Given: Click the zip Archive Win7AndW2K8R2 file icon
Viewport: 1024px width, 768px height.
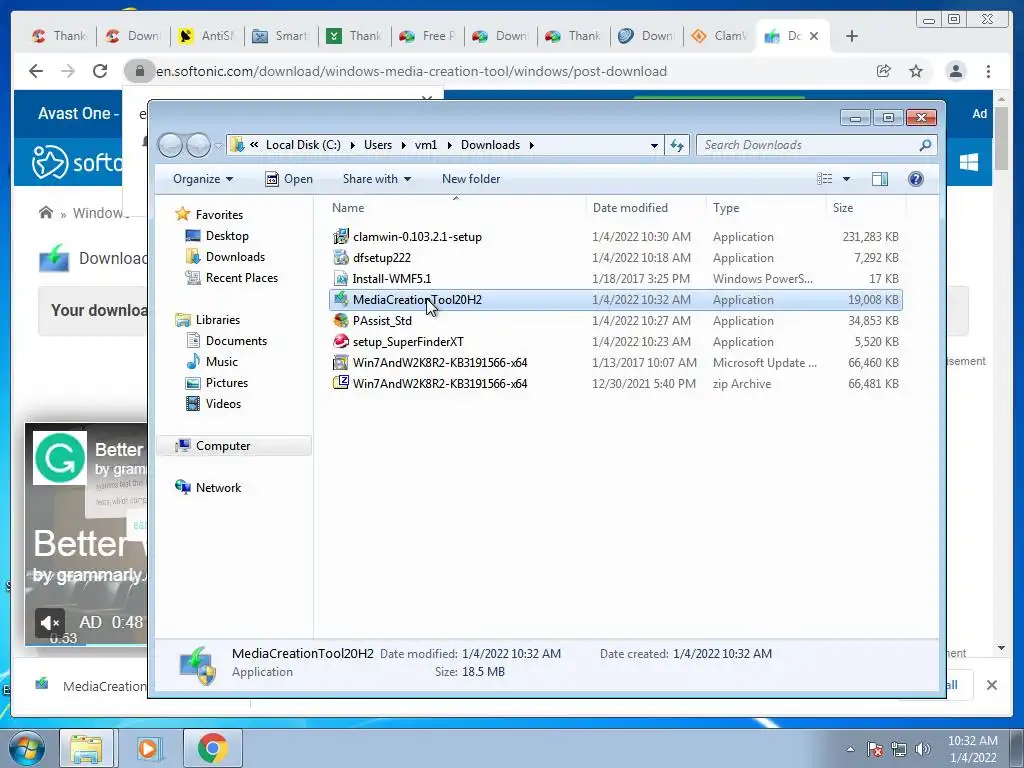Looking at the screenshot, I should click(x=341, y=383).
